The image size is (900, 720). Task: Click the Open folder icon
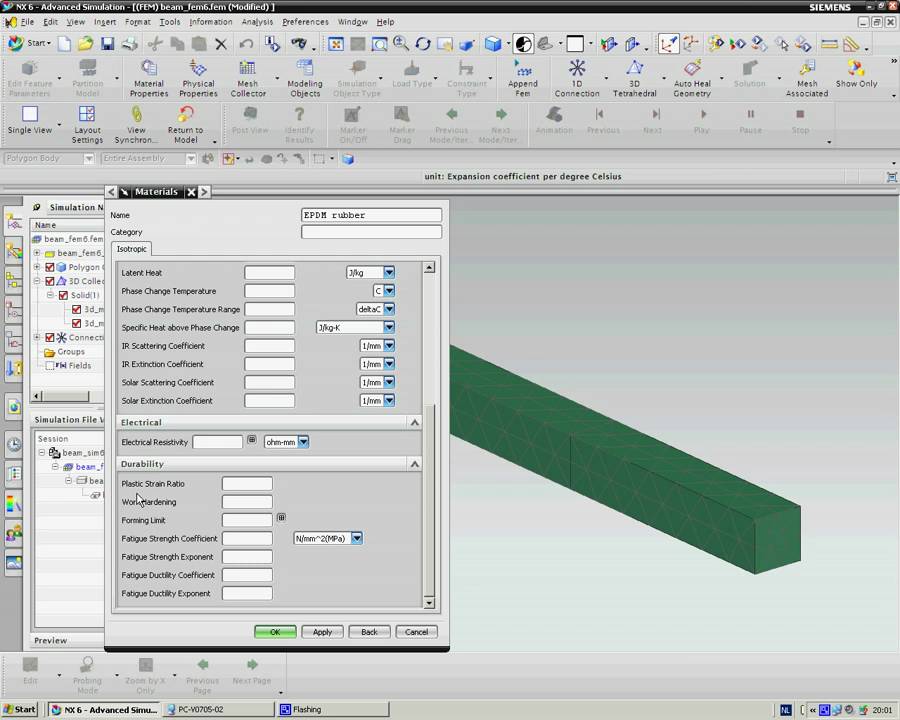86,44
